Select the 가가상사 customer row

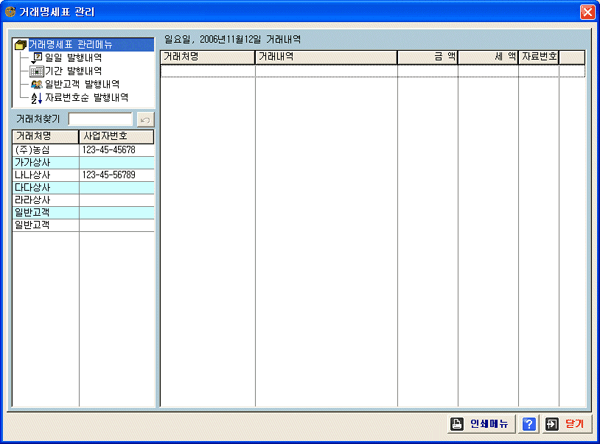(83, 163)
